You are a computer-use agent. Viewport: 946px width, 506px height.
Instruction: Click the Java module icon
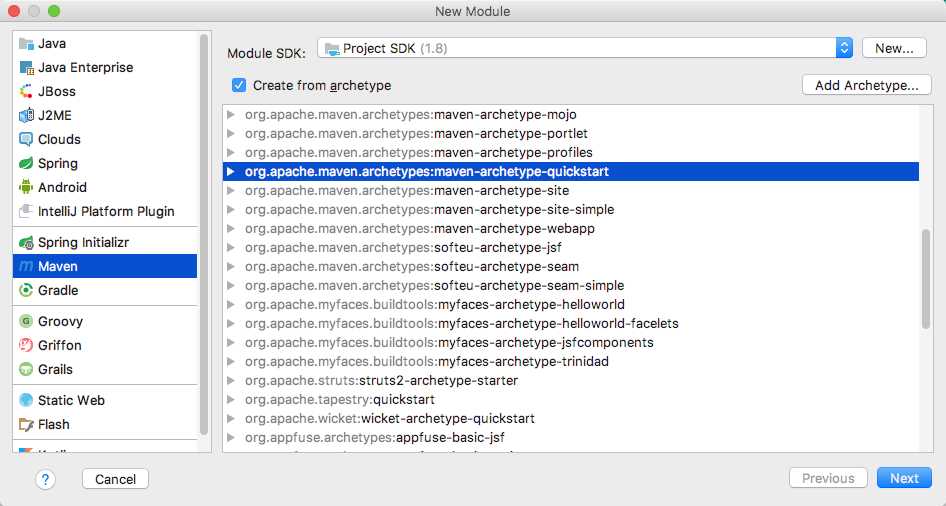click(x=26, y=43)
